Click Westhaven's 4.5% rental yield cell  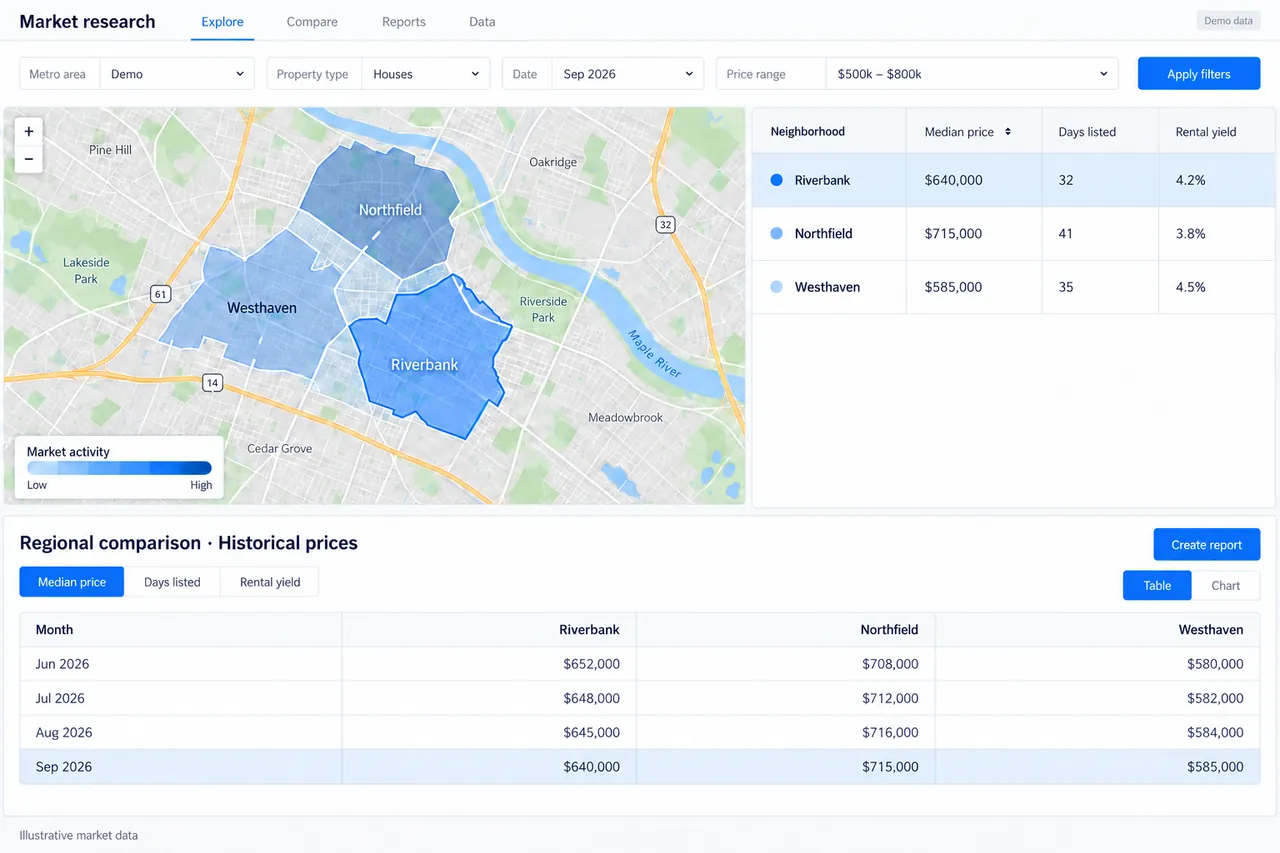[1191, 287]
